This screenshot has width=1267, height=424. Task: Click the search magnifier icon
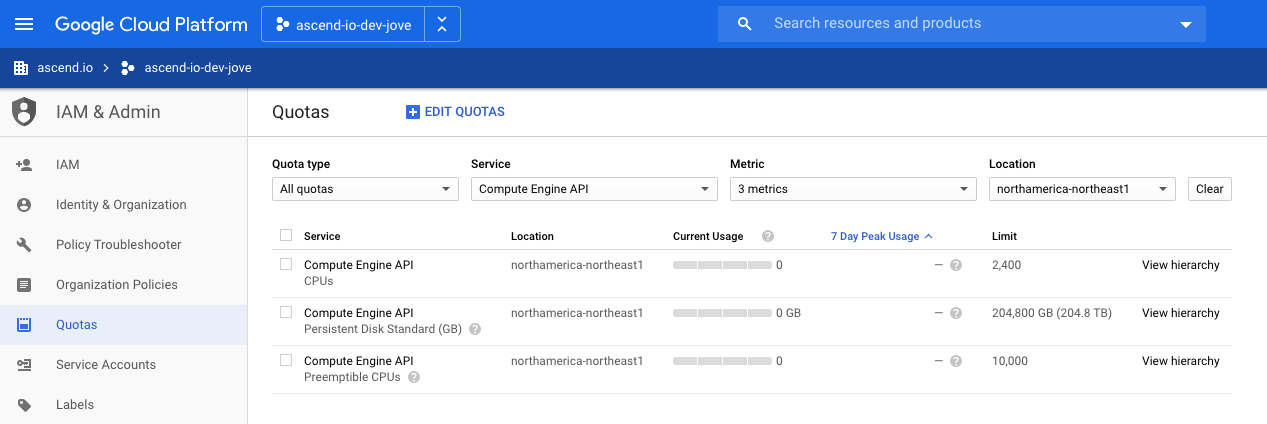744,24
